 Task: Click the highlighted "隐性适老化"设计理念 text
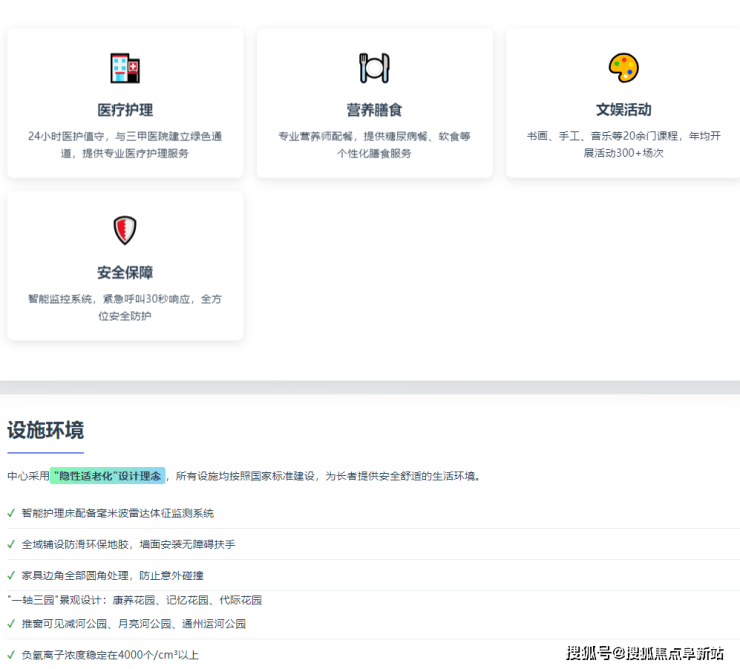pos(107,476)
